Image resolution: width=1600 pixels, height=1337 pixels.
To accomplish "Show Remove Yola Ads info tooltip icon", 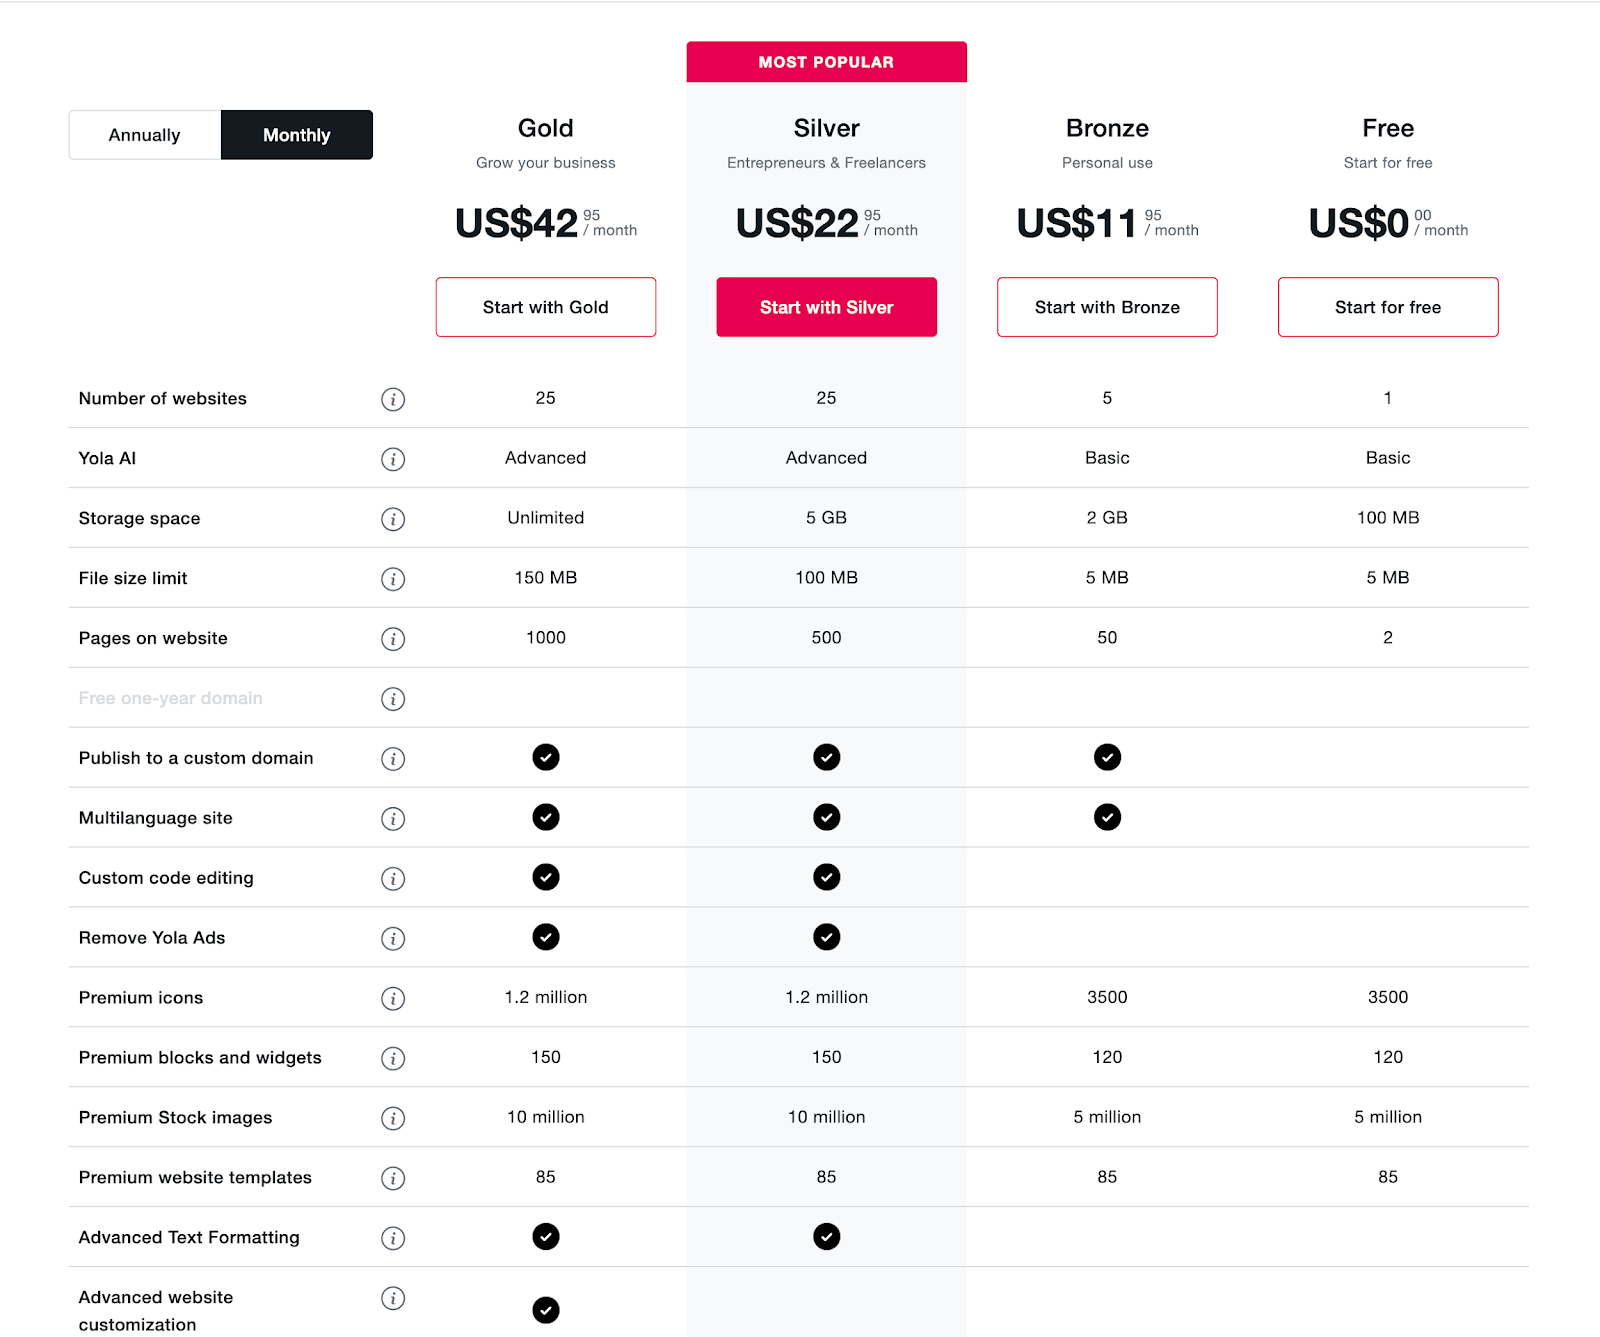I will [393, 939].
